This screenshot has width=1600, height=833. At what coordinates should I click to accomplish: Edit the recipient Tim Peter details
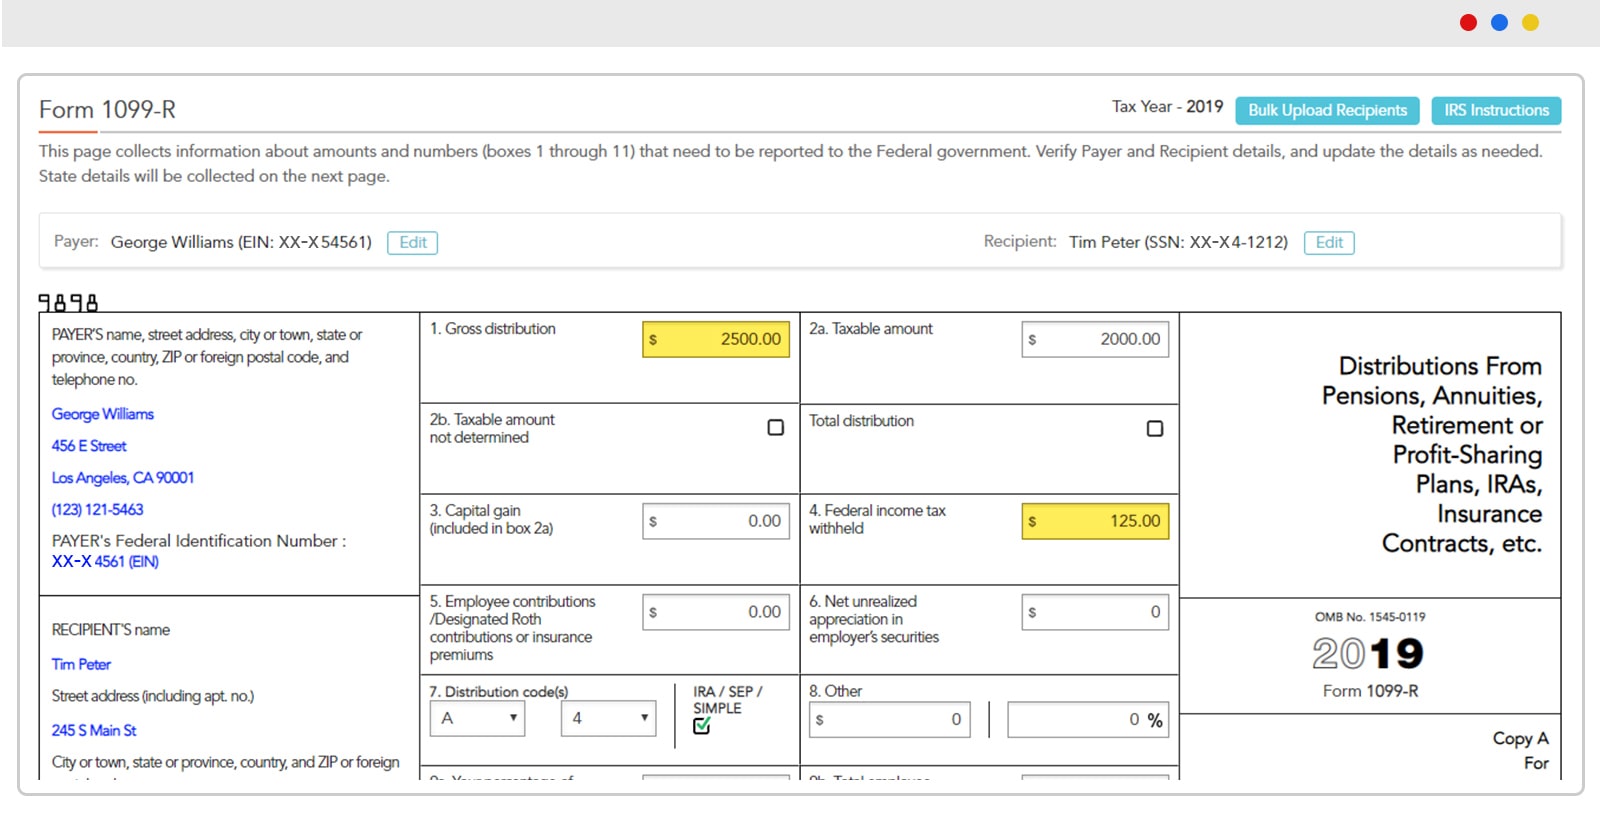tap(1328, 243)
